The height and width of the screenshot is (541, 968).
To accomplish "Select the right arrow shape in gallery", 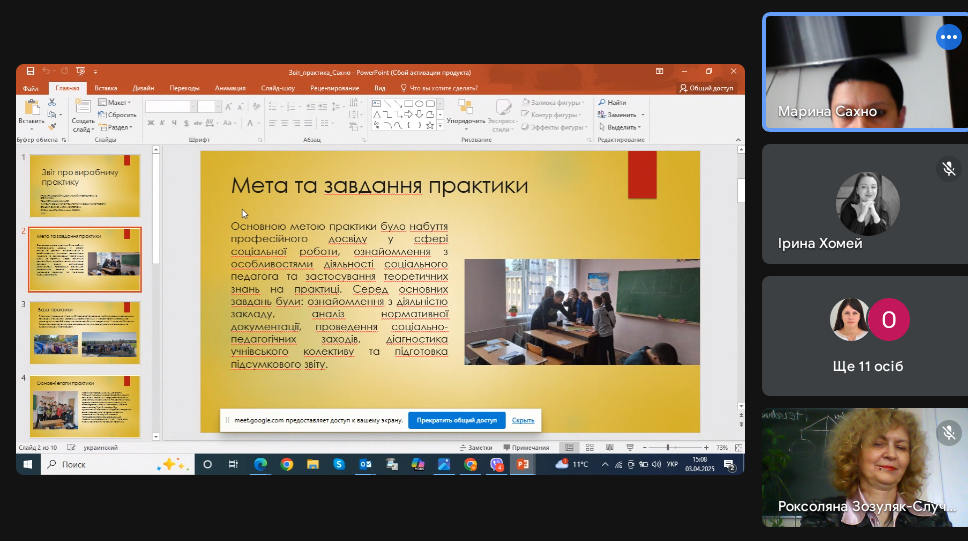I will pos(408,114).
